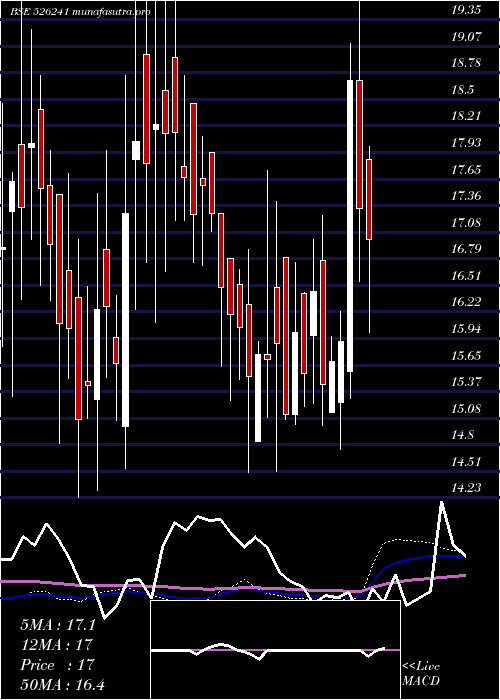Click the 50MA : 16.4 readout
The width and height of the screenshot is (500, 700).
[62, 684]
